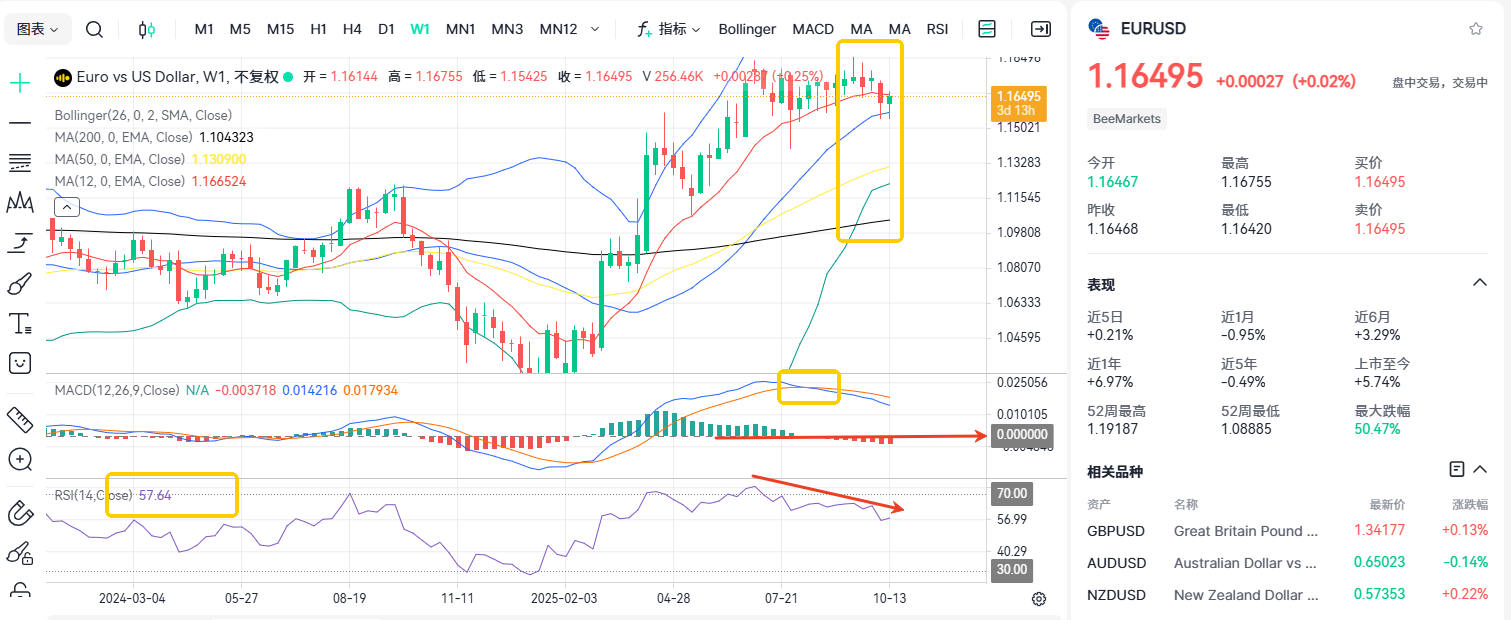The height and width of the screenshot is (620, 1511).
Task: Toggle EURUSD favorite star
Action: click(x=1475, y=29)
